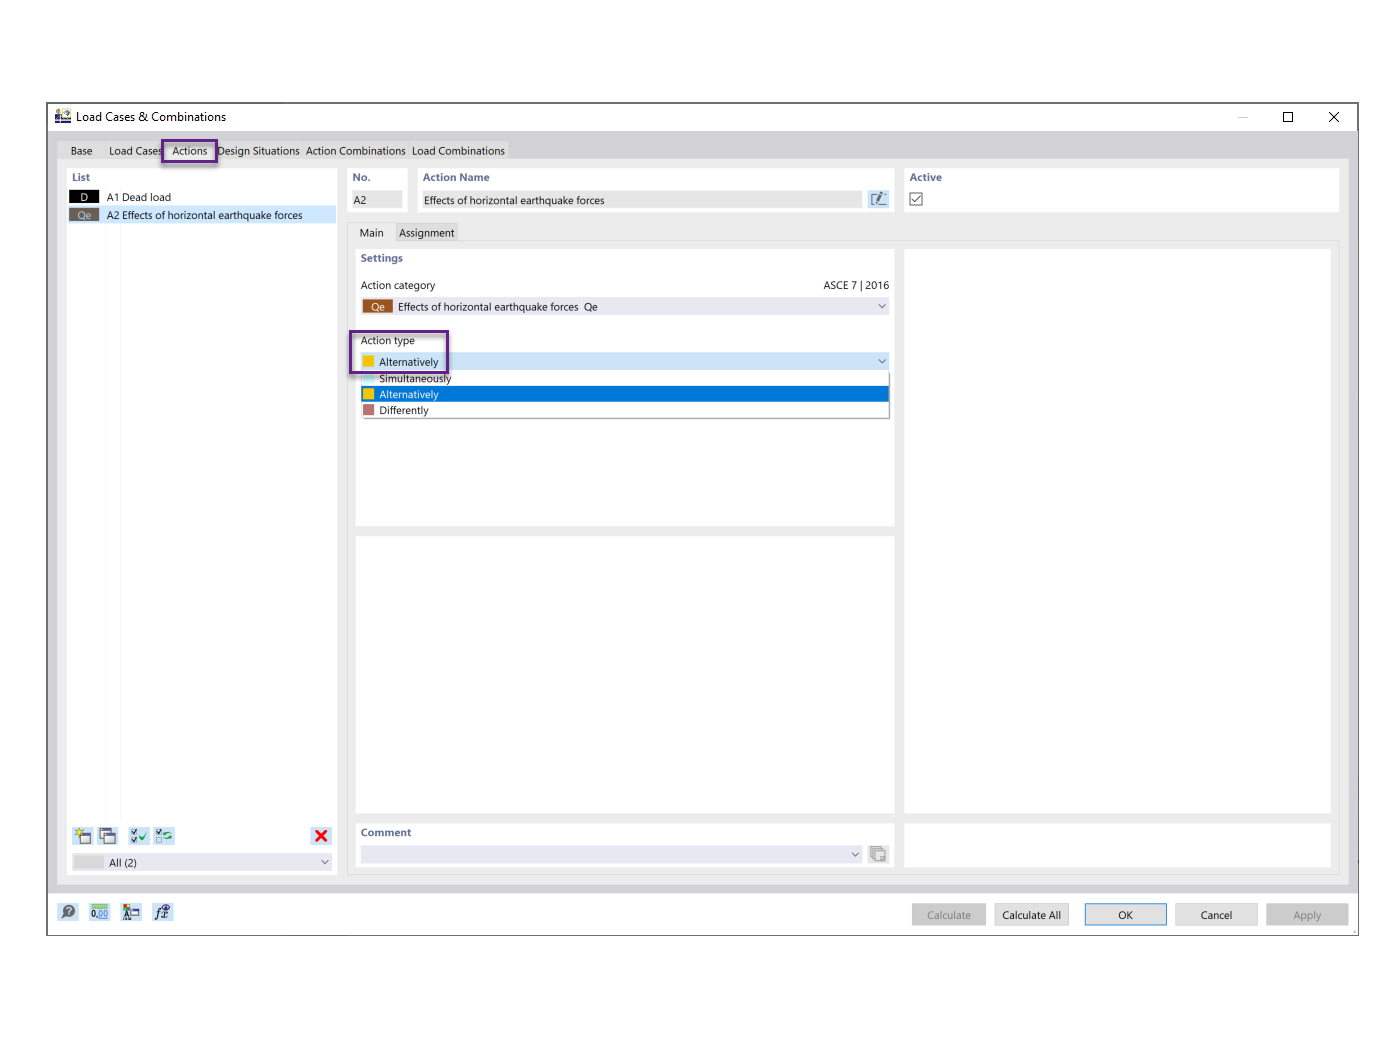Open comment library icon next to Comment field
Screen dimensions: 1400x1050
pos(878,854)
